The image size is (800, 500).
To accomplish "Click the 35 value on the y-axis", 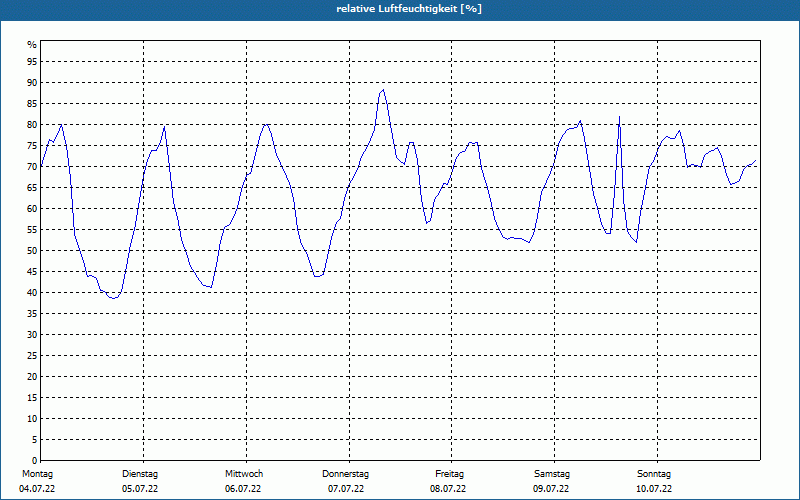I will [x=32, y=314].
